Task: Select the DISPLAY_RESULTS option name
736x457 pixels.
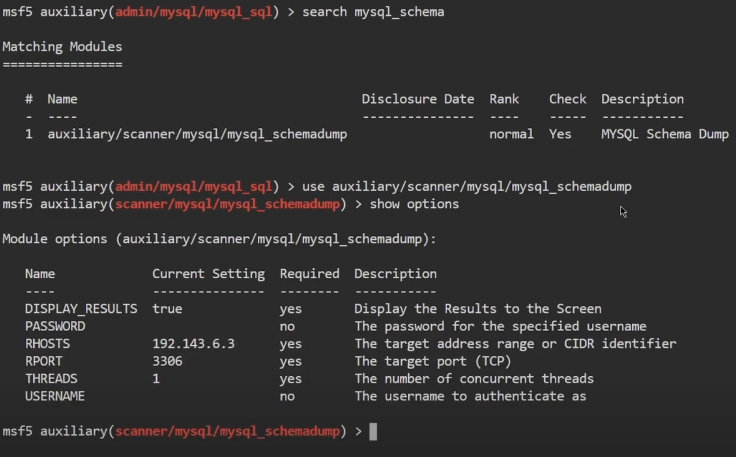Action: point(81,309)
